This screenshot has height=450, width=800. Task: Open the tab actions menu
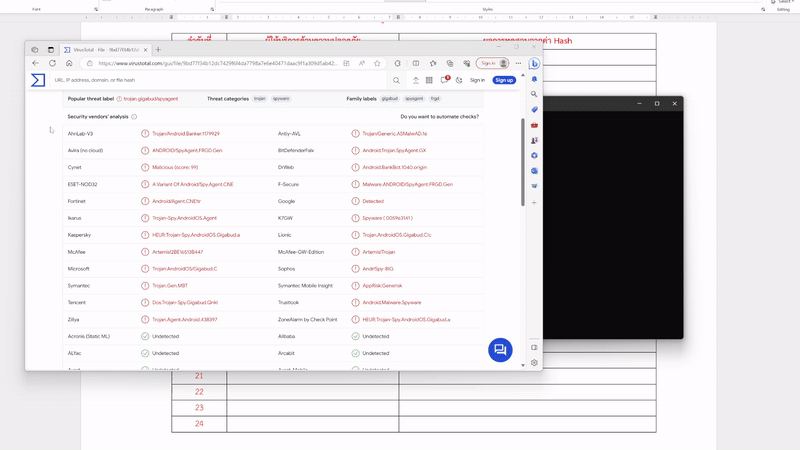tap(51, 49)
